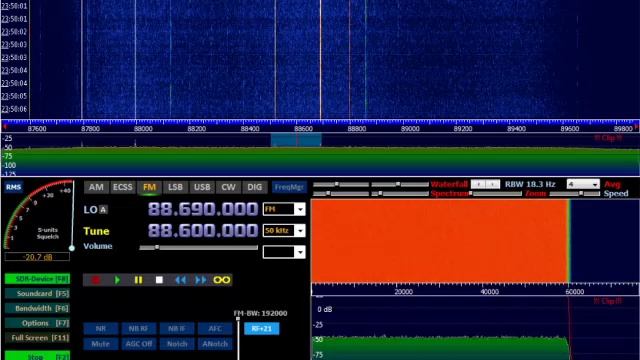Open the FreqMgr frequency manager

point(289,187)
